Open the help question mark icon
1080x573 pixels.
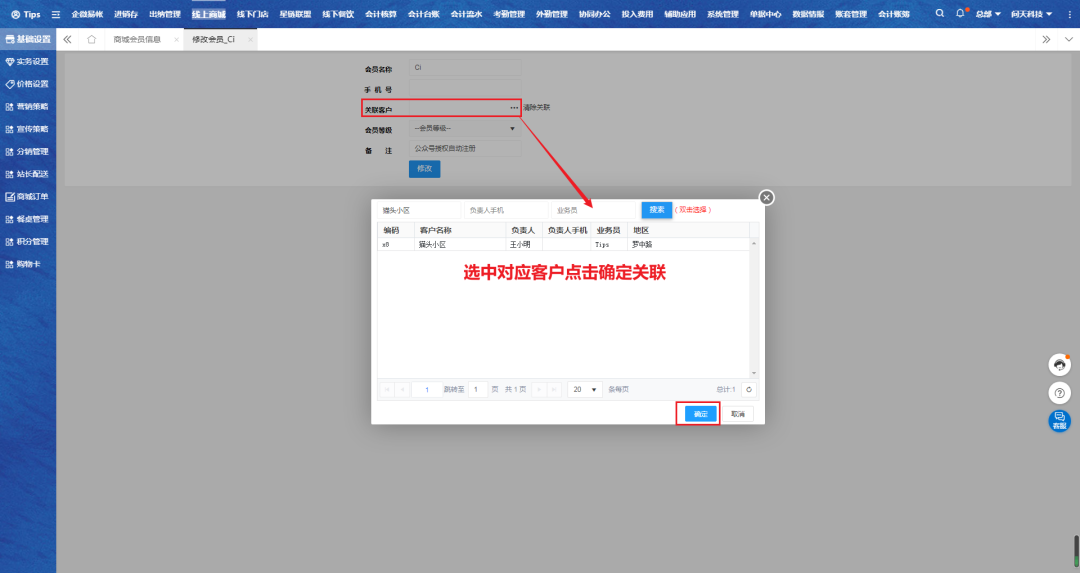[1059, 393]
